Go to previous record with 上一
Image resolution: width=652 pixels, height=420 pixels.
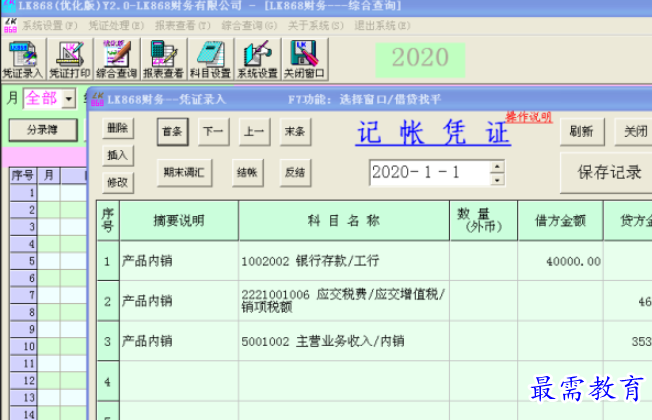(x=254, y=132)
